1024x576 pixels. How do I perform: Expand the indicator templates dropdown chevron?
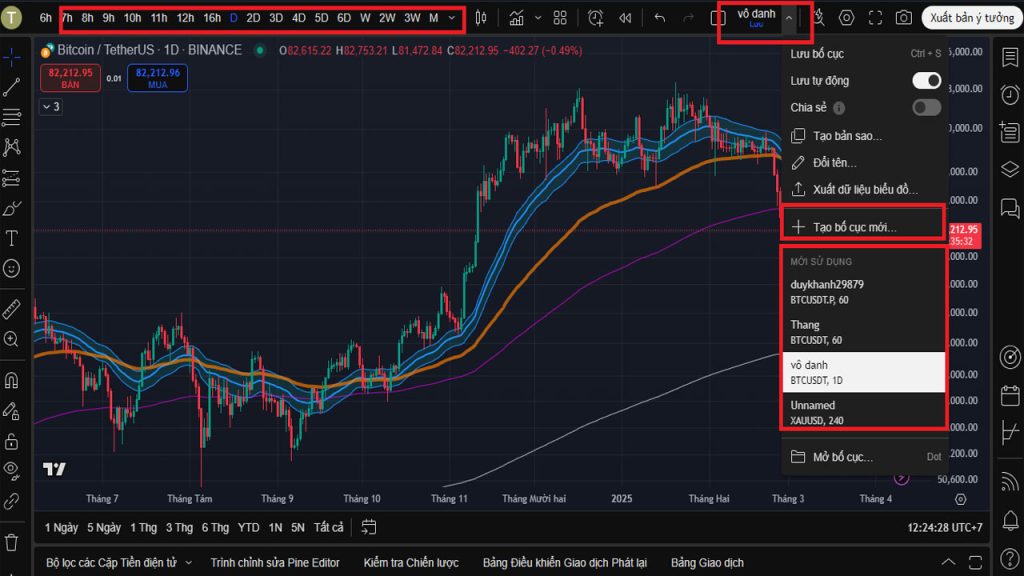coord(538,18)
